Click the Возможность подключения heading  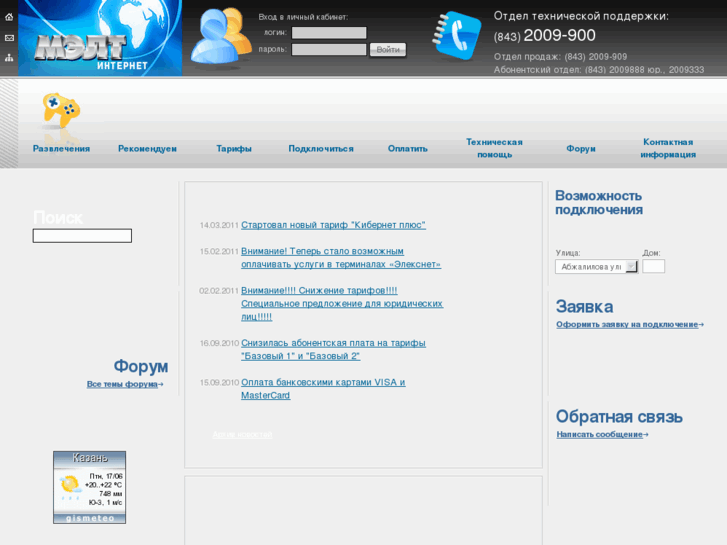pos(599,203)
